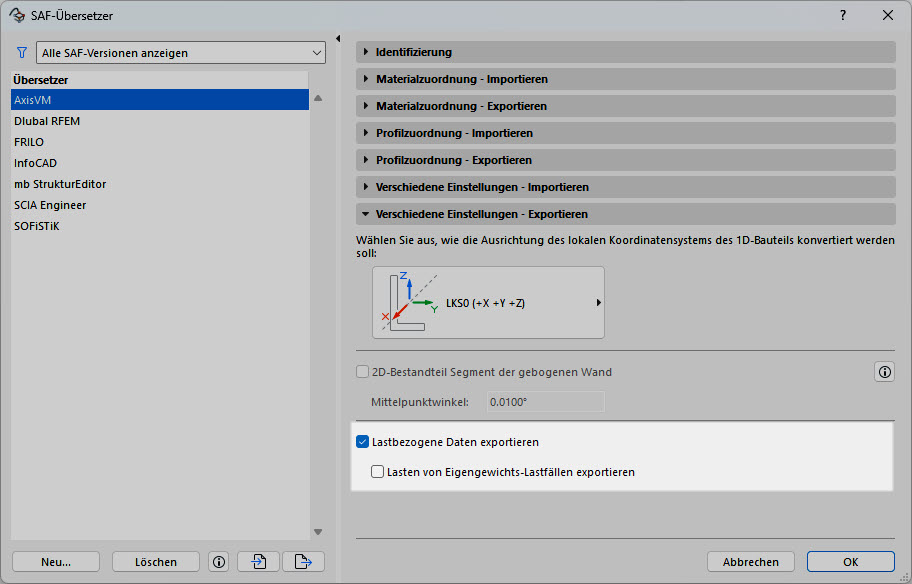Expand Materialzuordnung - Exportieren section

(626, 106)
